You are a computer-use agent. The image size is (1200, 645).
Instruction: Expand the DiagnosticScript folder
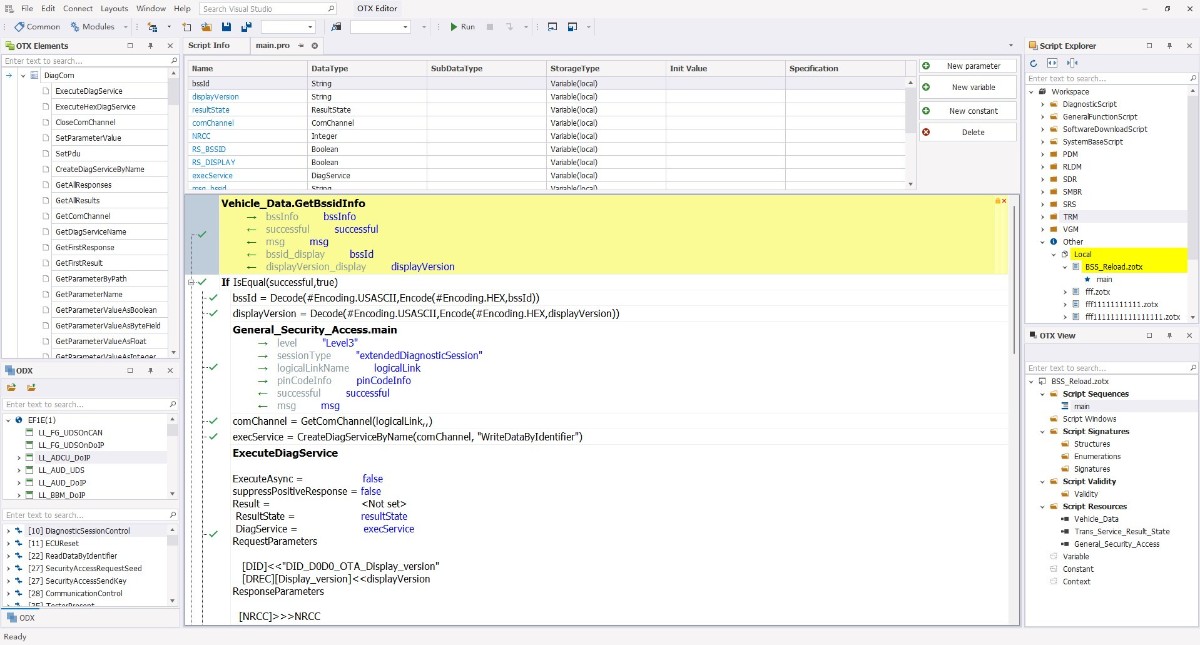coord(1041,104)
